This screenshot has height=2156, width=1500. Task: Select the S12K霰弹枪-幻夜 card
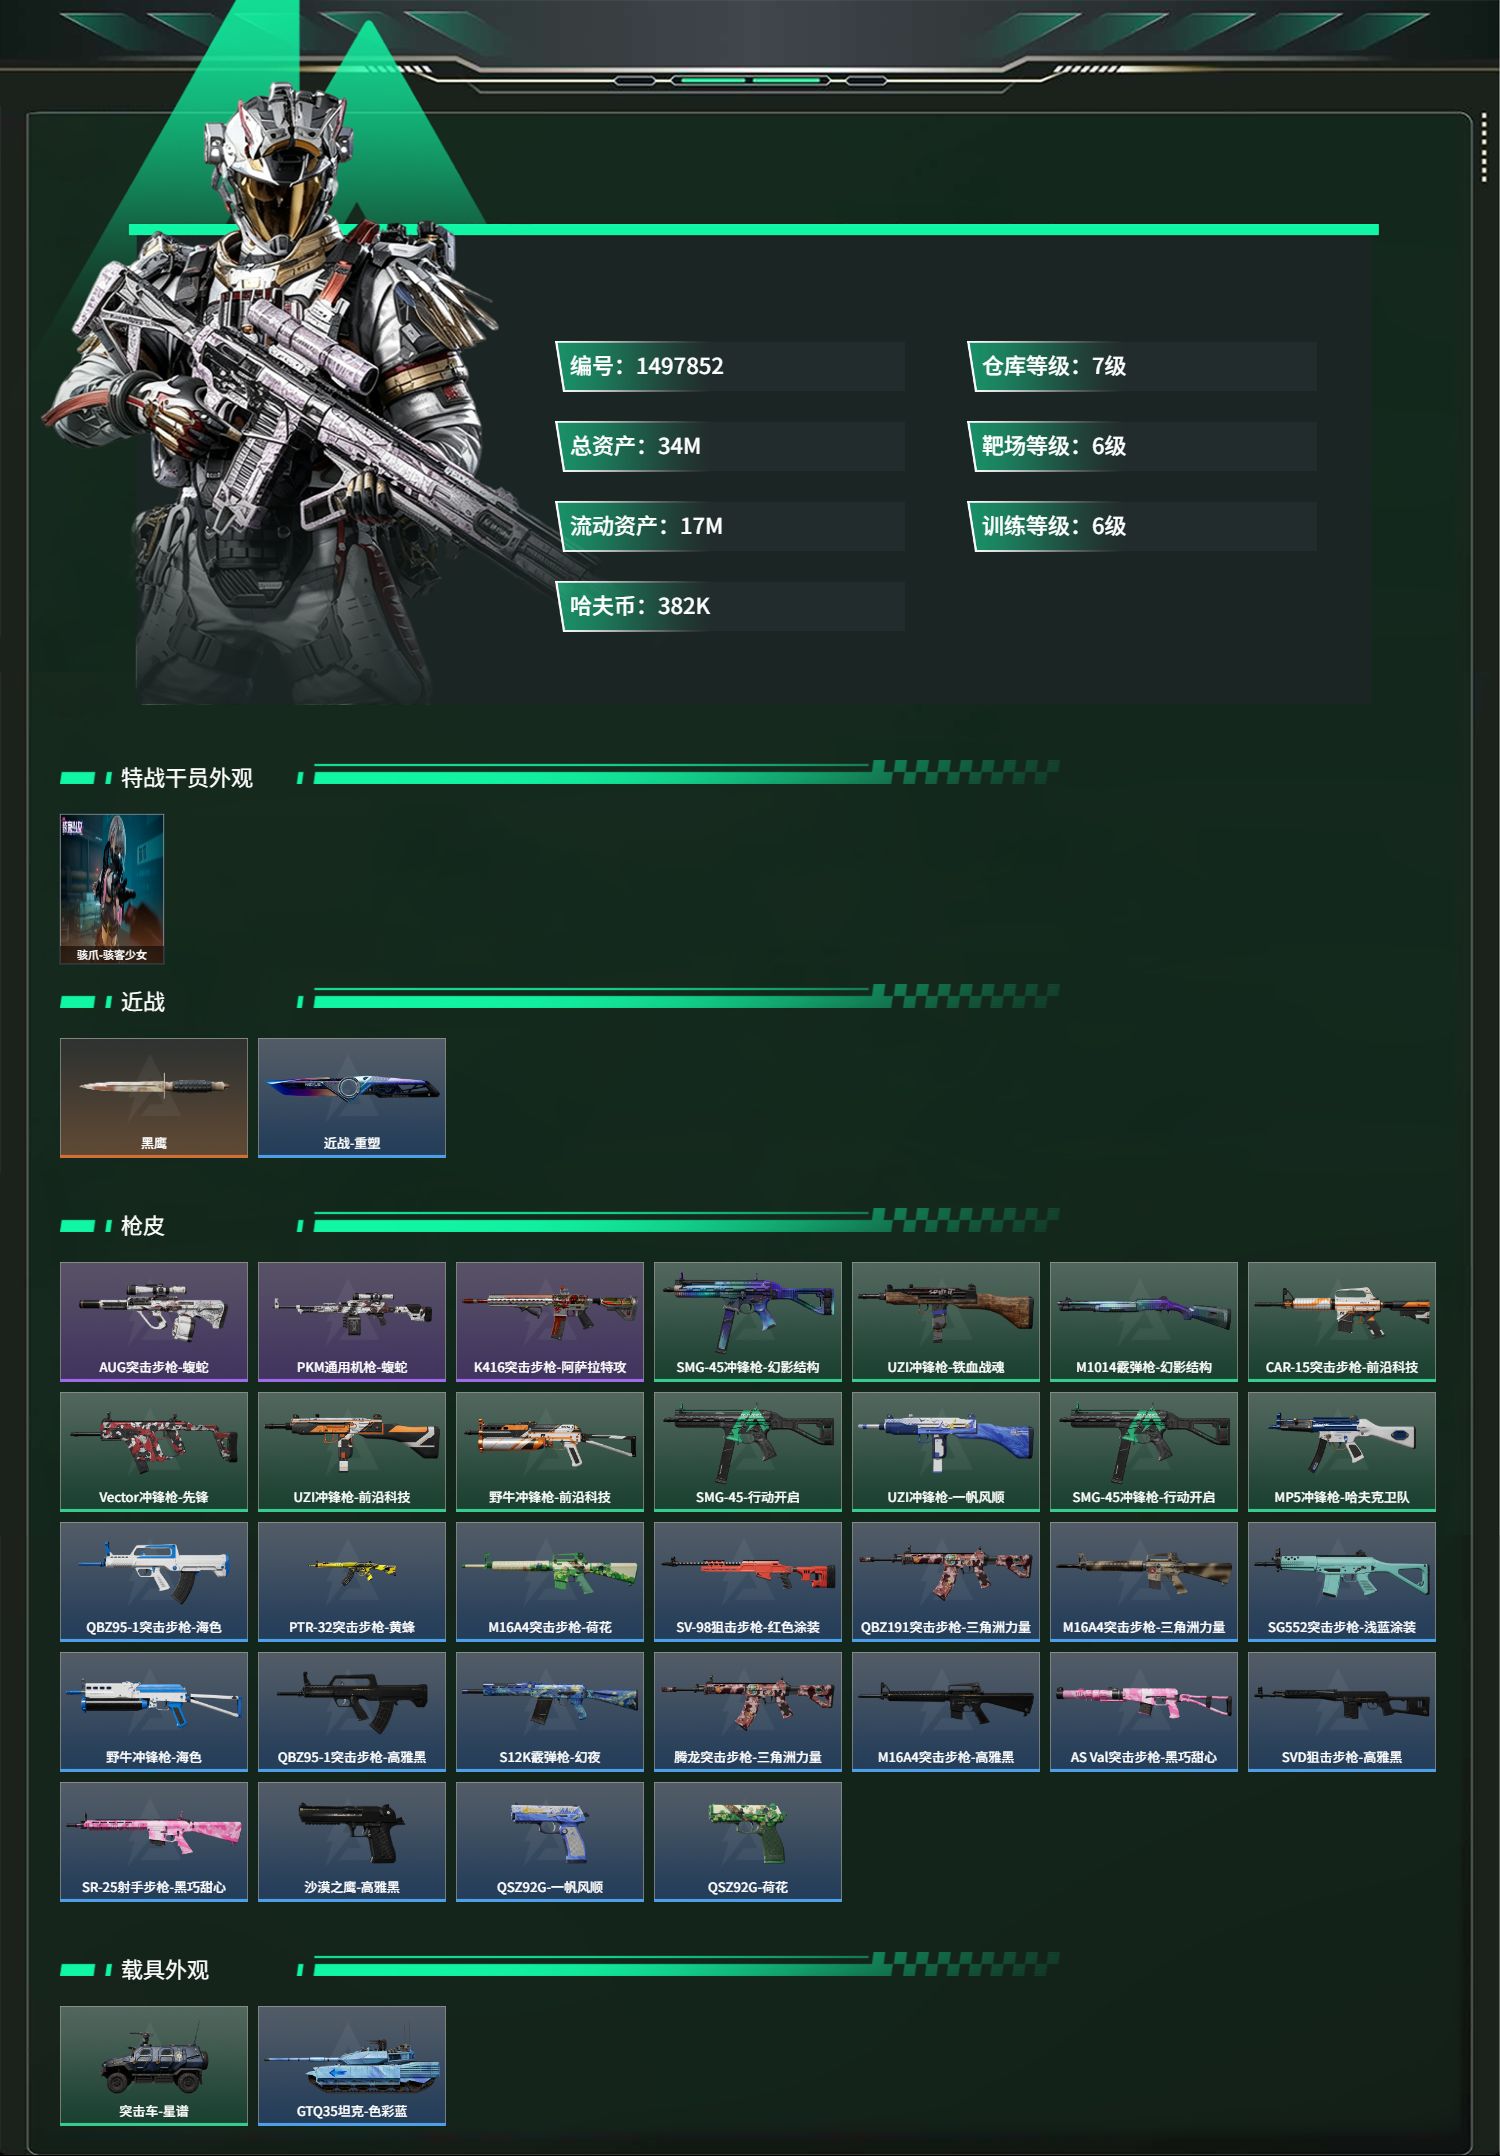coord(550,1711)
